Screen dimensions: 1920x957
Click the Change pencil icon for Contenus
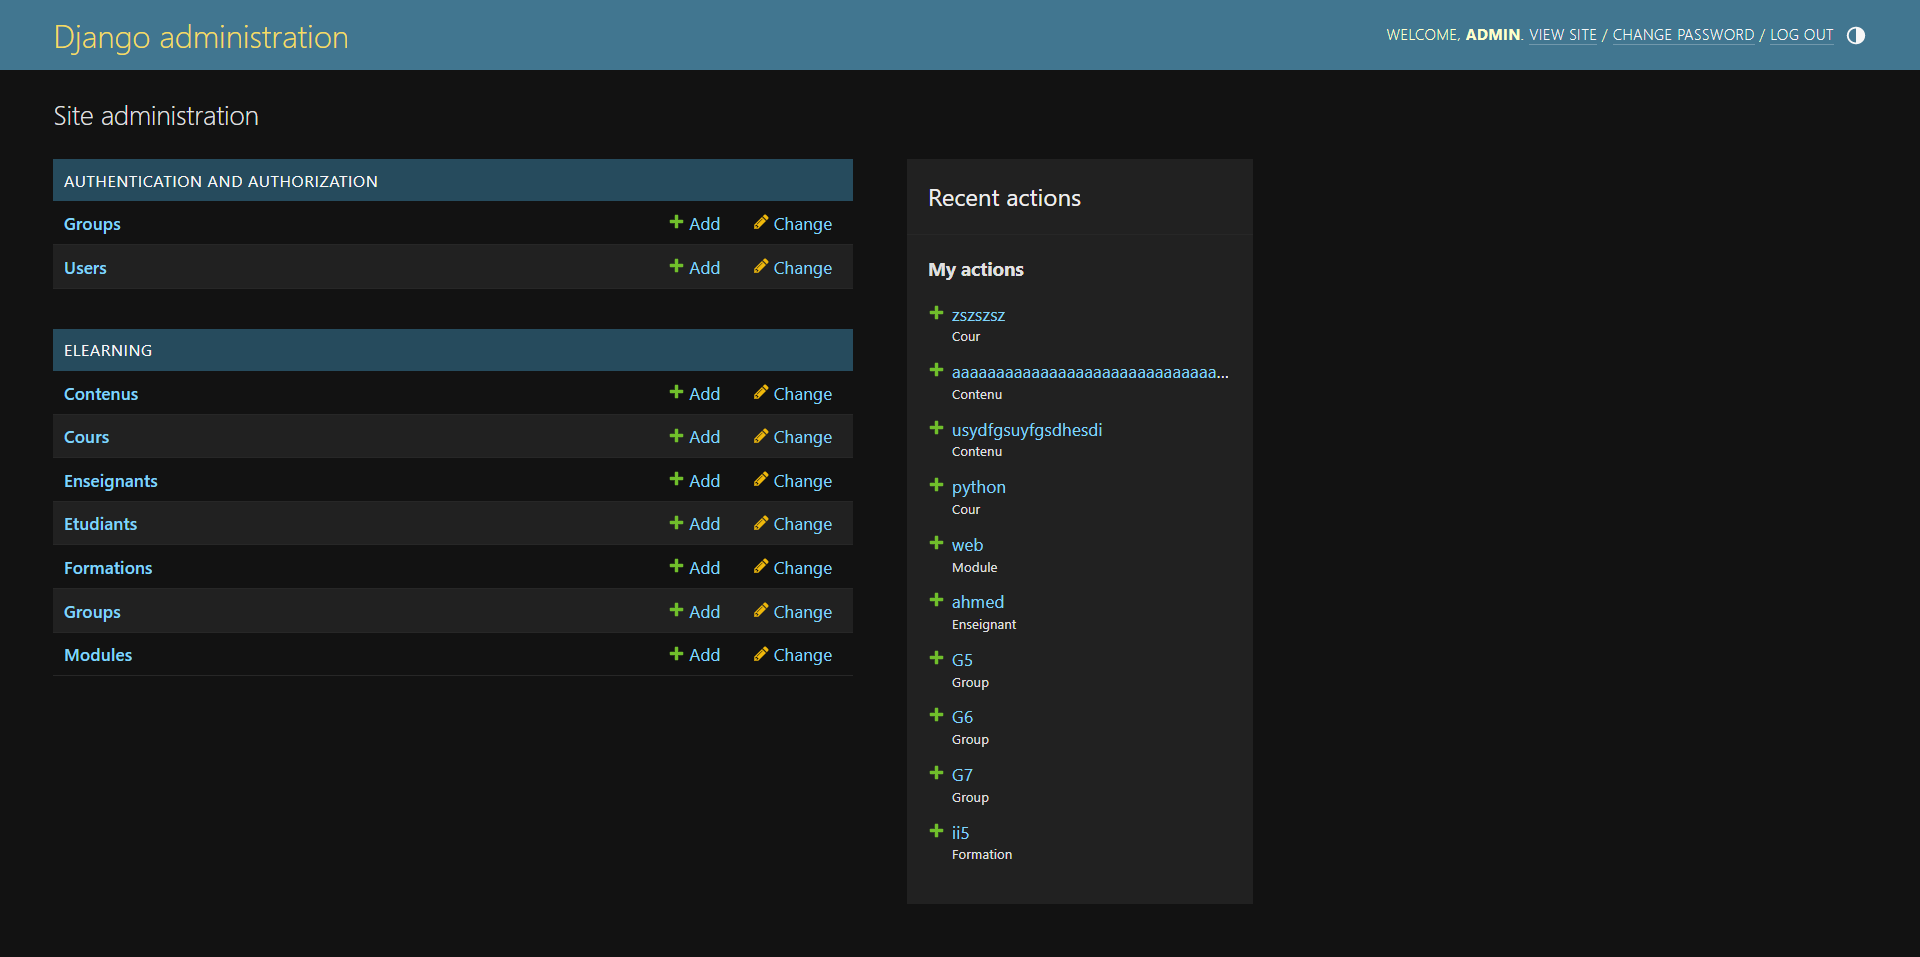click(761, 393)
